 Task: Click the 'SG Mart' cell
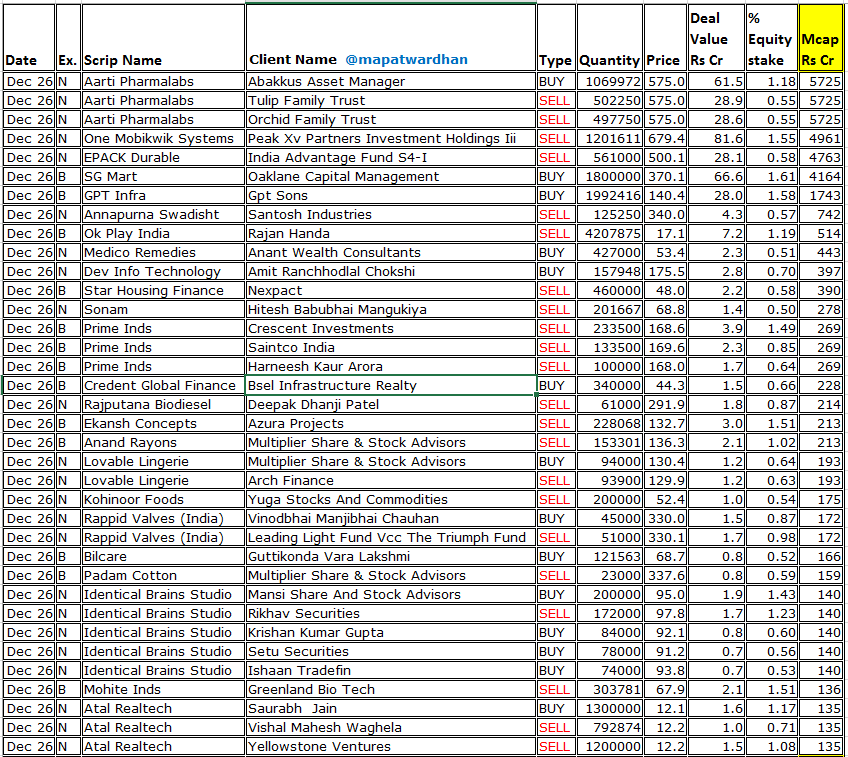click(163, 176)
